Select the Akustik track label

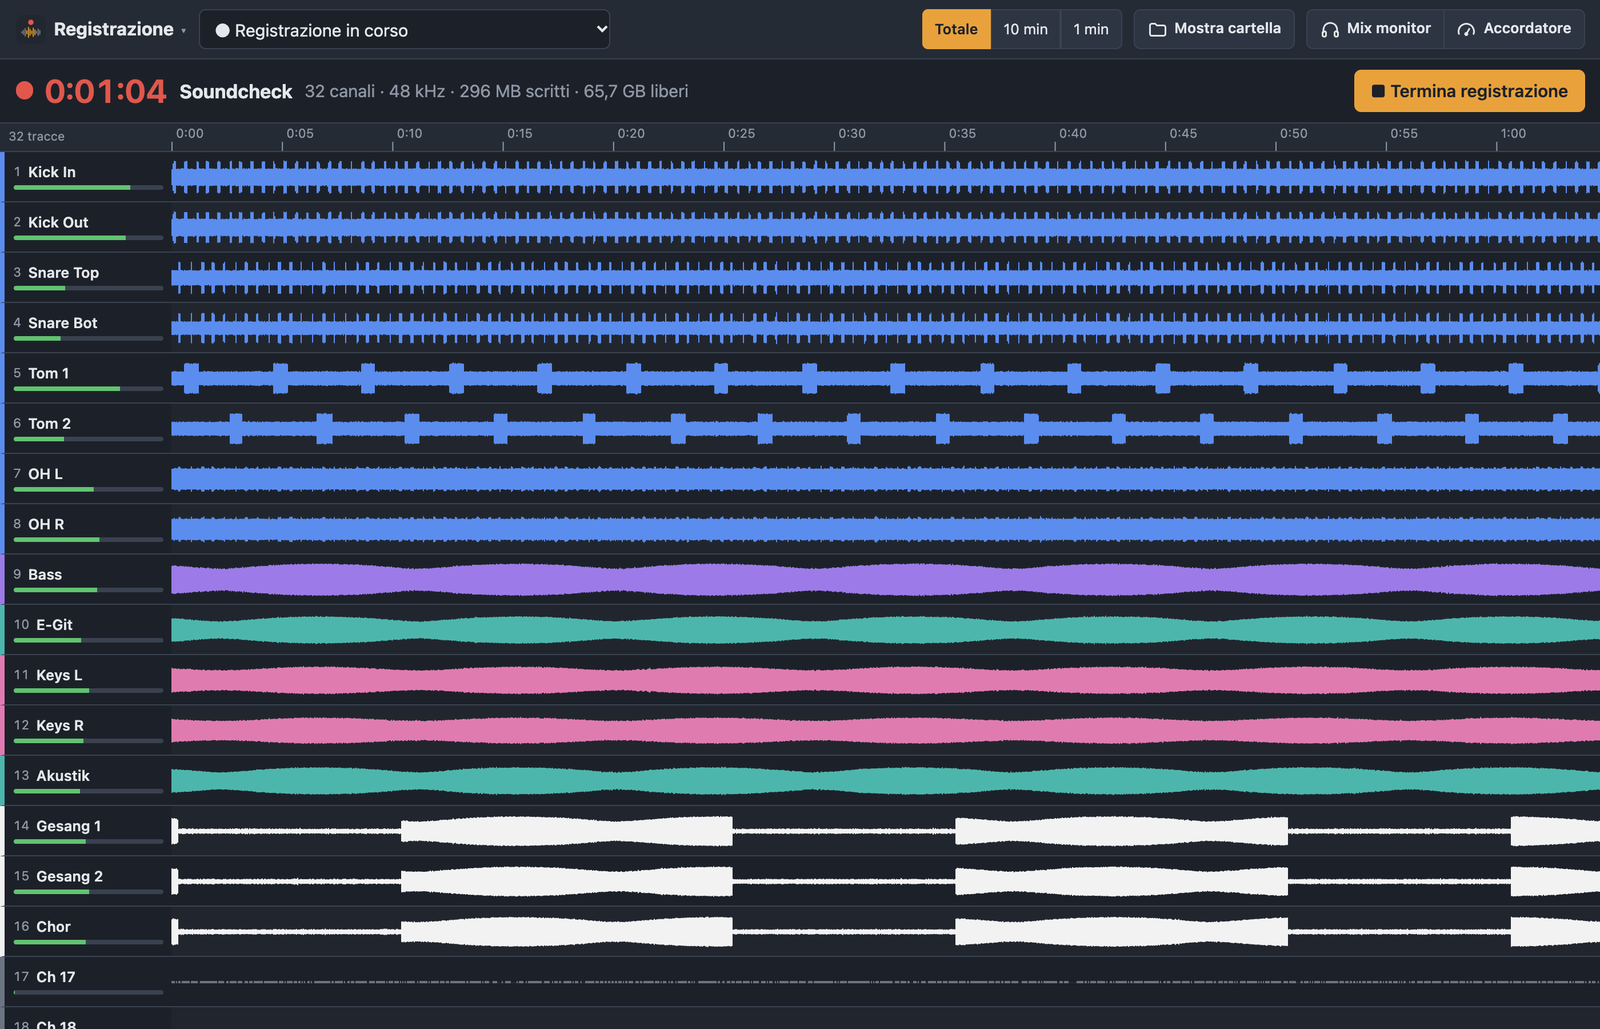pos(63,776)
